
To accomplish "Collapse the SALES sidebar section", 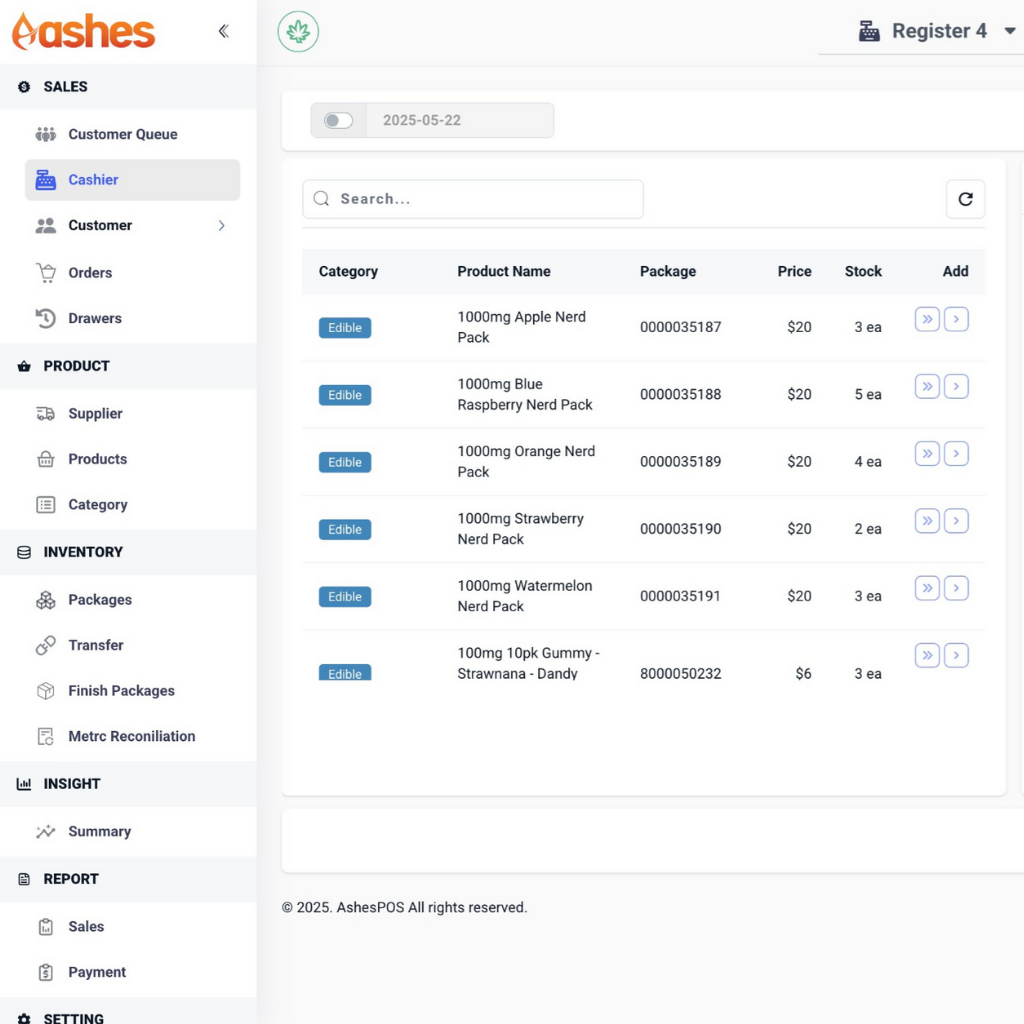I will [x=66, y=87].
